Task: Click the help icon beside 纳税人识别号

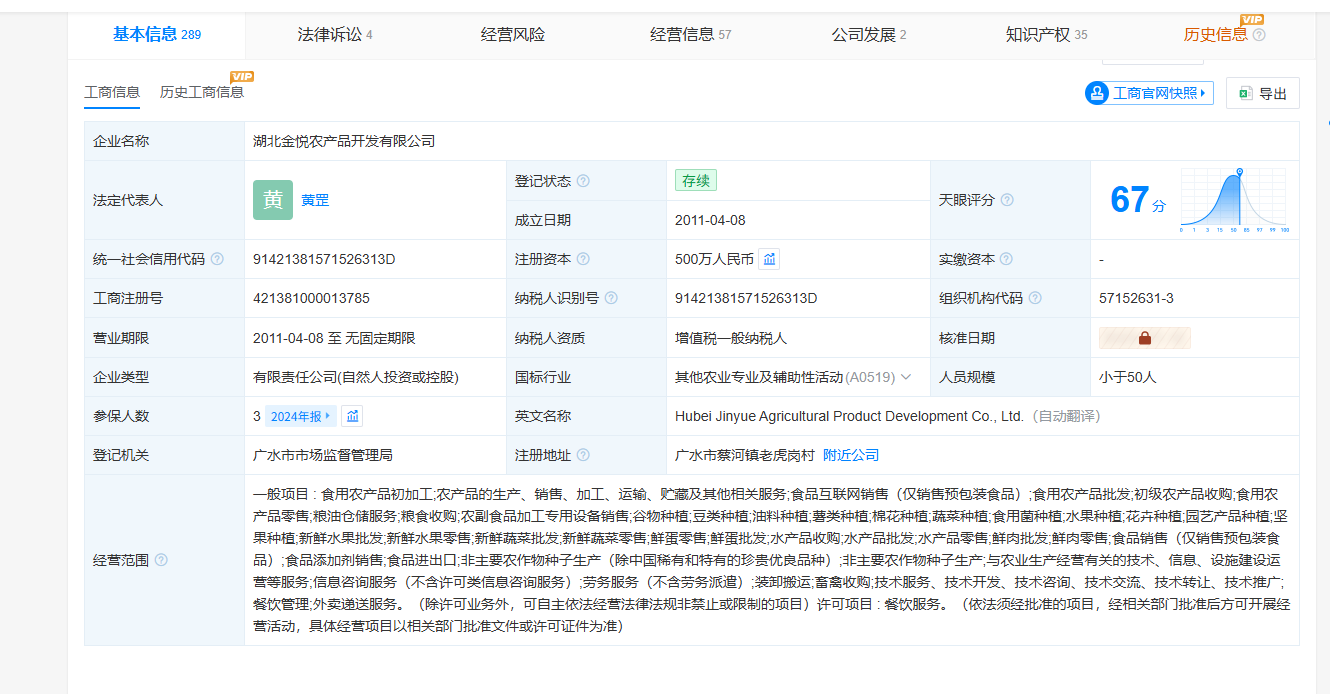Action: [x=611, y=298]
